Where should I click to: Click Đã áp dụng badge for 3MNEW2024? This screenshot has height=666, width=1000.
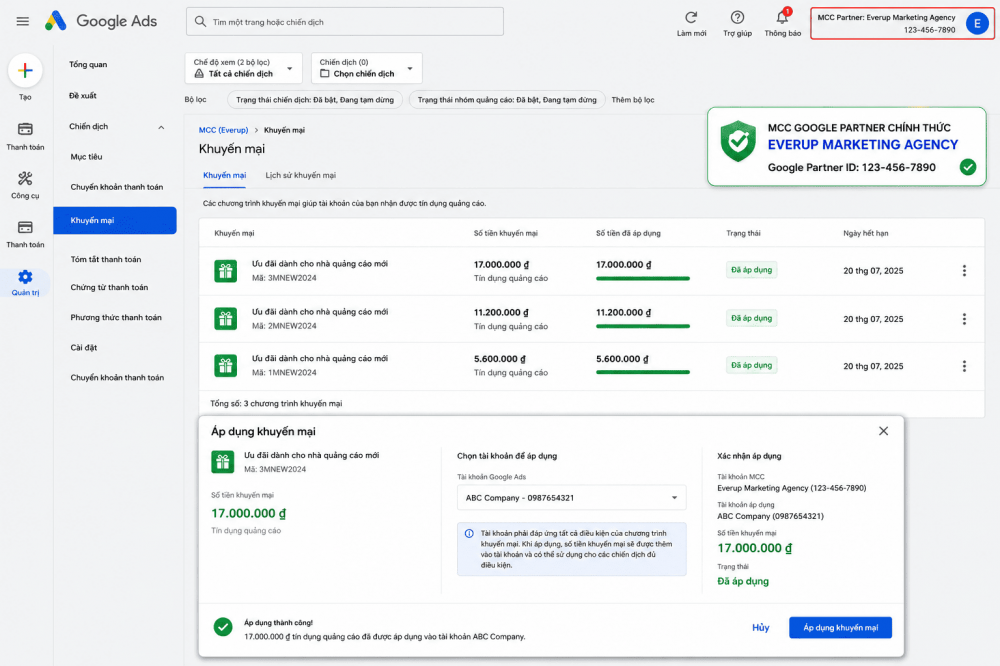pos(751,270)
